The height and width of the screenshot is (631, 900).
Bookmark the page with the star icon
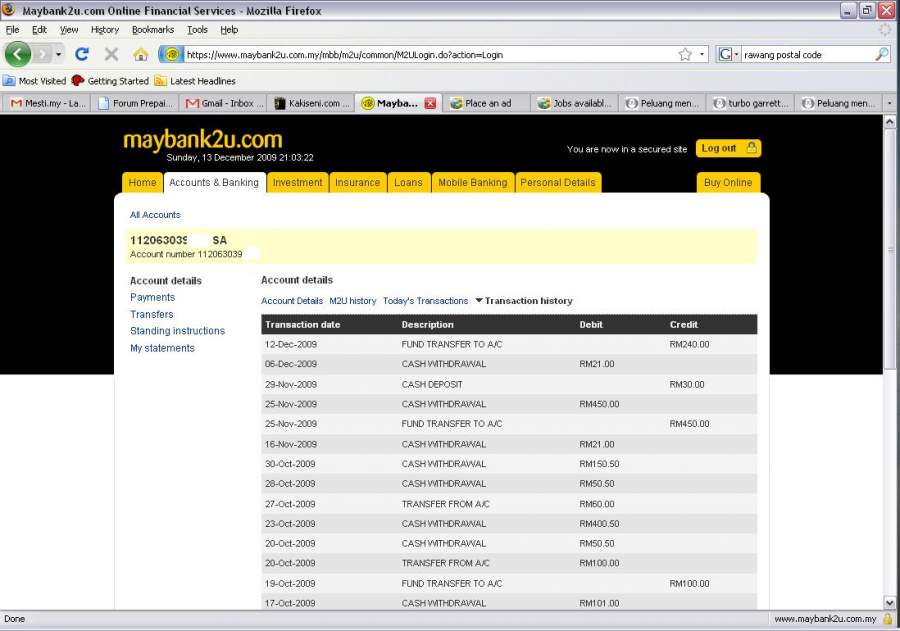click(x=685, y=54)
